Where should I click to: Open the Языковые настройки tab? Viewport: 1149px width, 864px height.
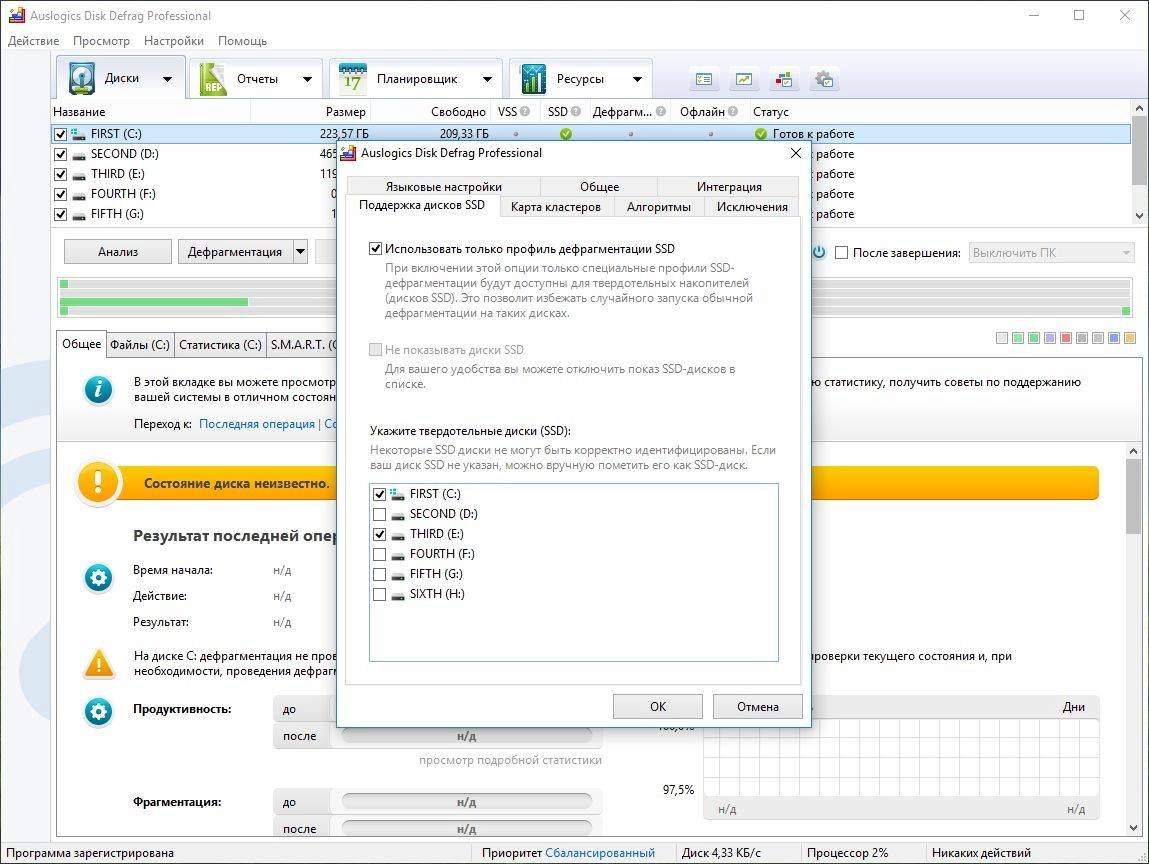coord(443,186)
